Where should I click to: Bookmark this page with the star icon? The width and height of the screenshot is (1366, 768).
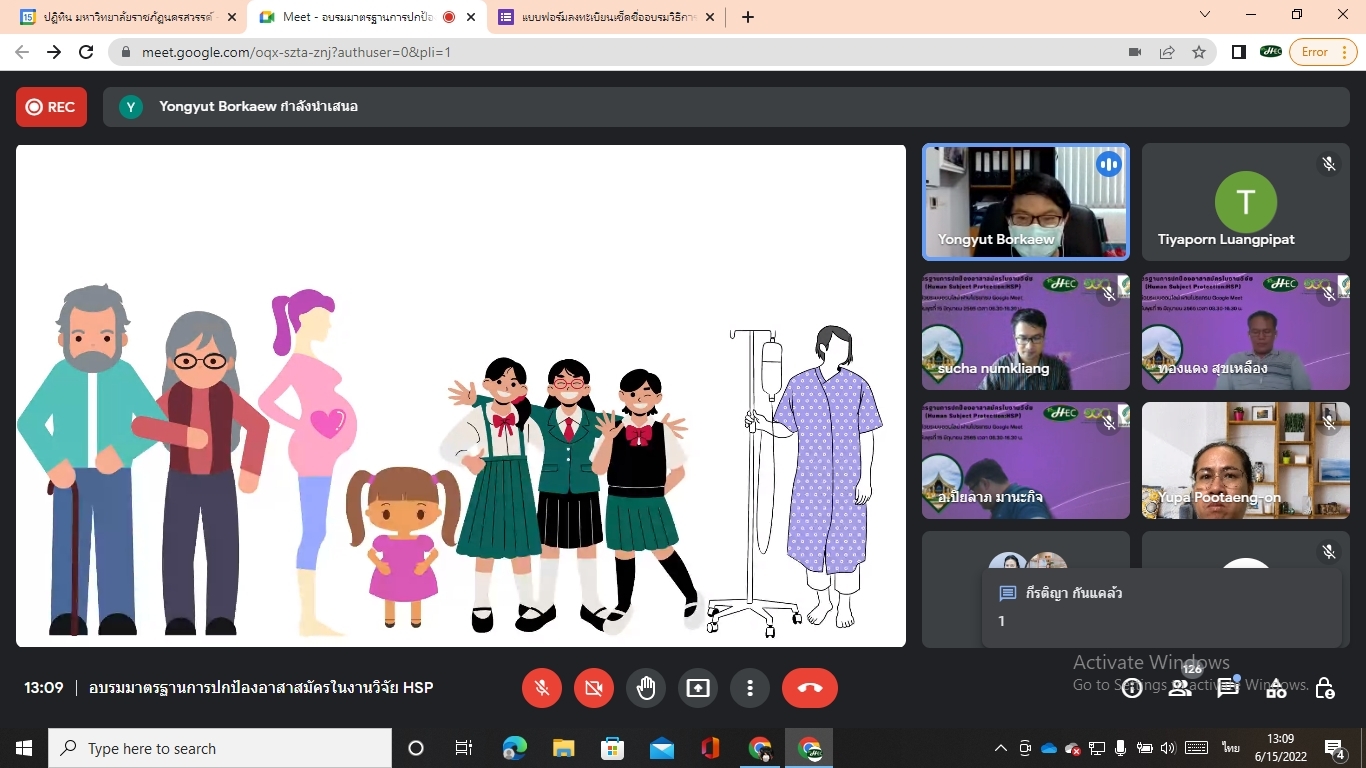[x=1199, y=52]
